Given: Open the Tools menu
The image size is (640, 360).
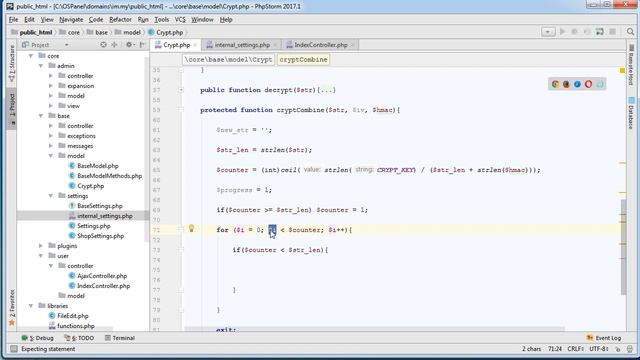Looking at the screenshot, I should [x=161, y=20].
